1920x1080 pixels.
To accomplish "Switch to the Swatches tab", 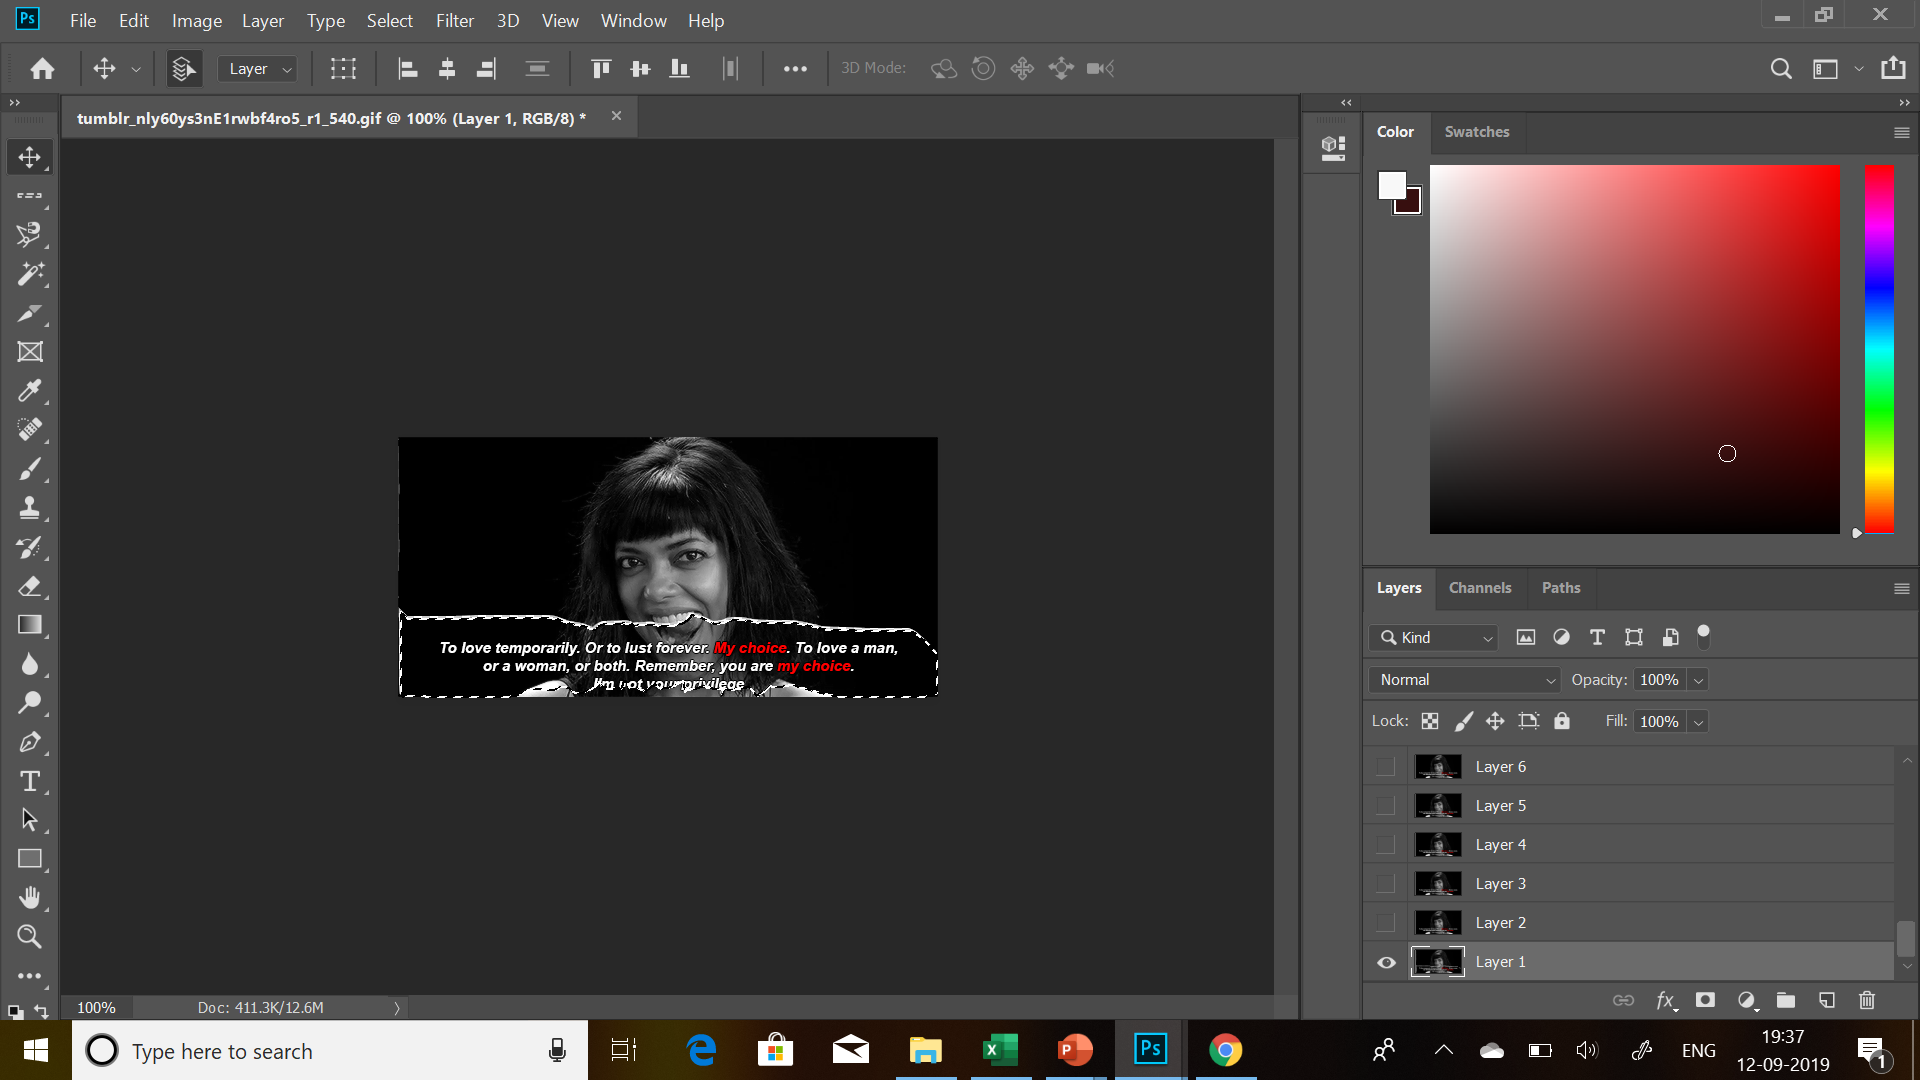I will click(x=1476, y=132).
